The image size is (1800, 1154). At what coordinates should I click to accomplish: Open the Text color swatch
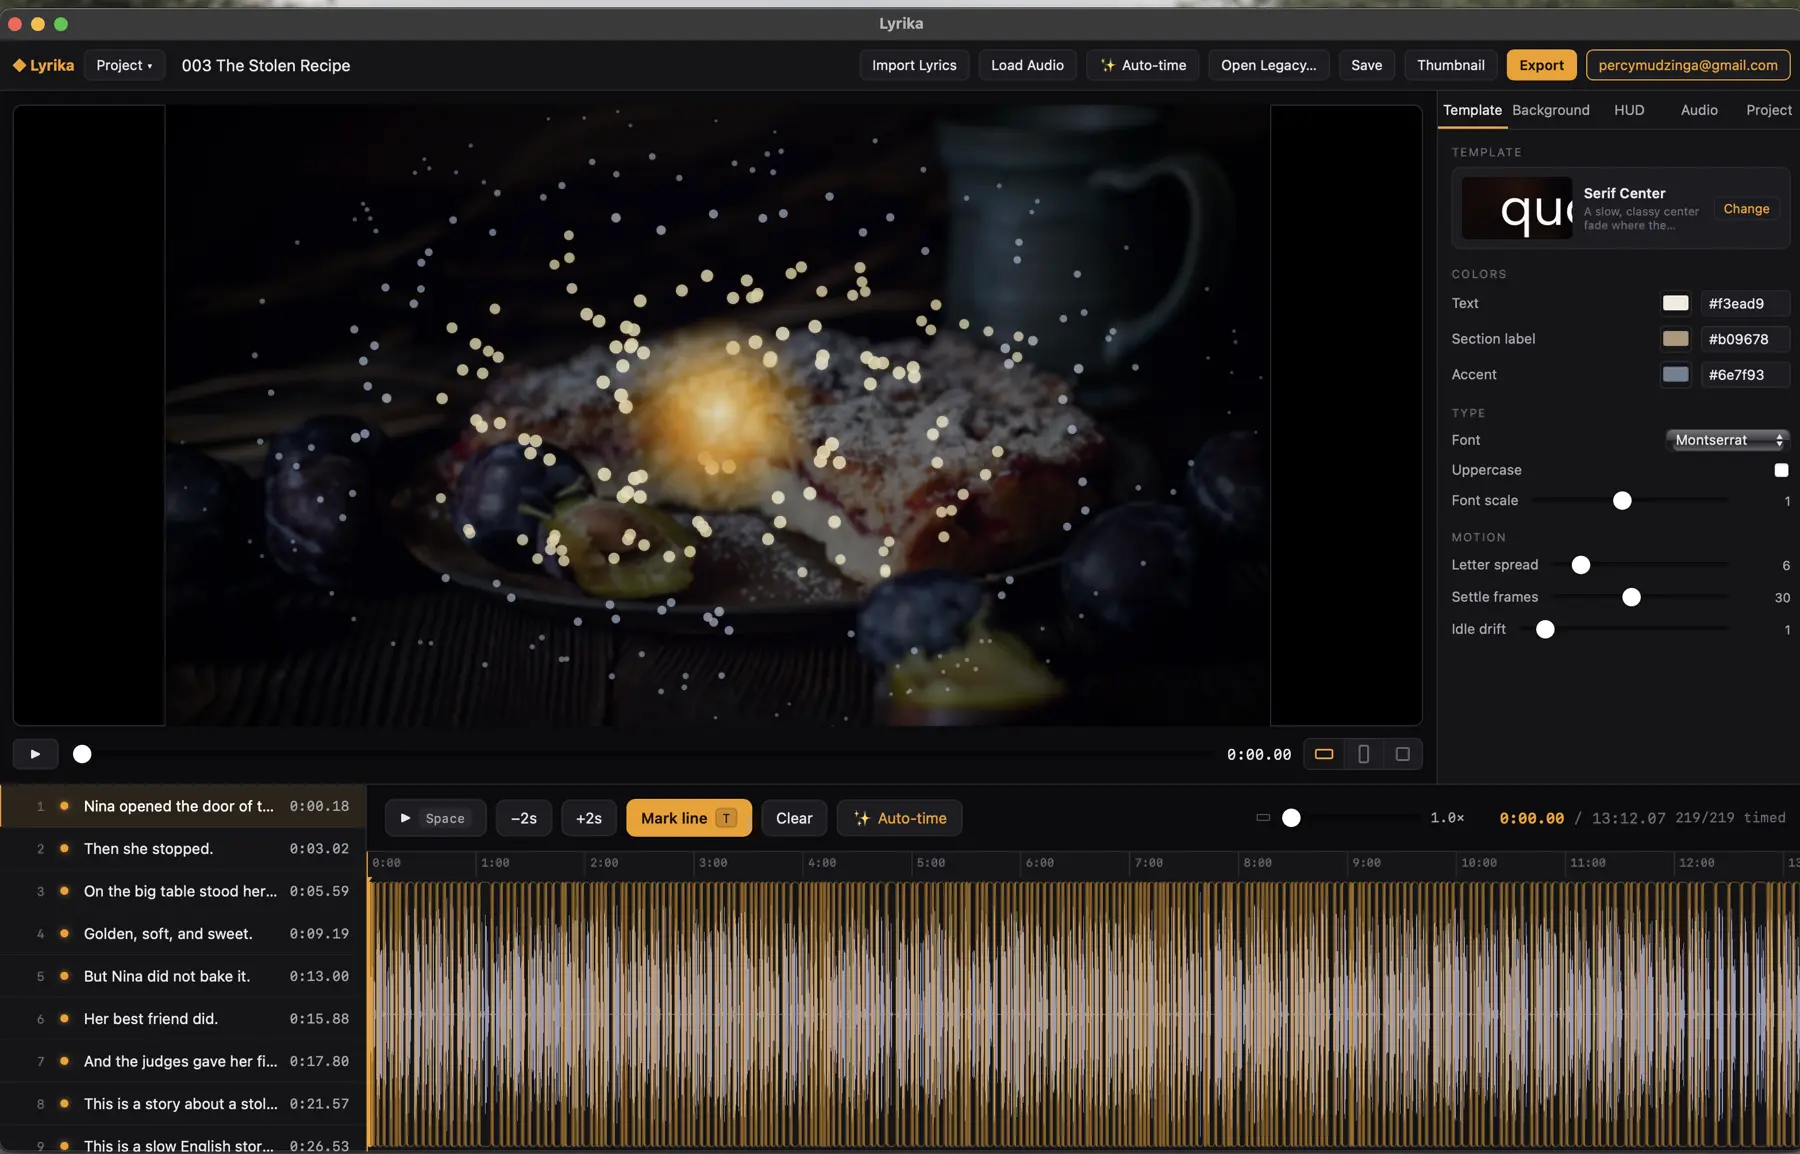point(1675,303)
